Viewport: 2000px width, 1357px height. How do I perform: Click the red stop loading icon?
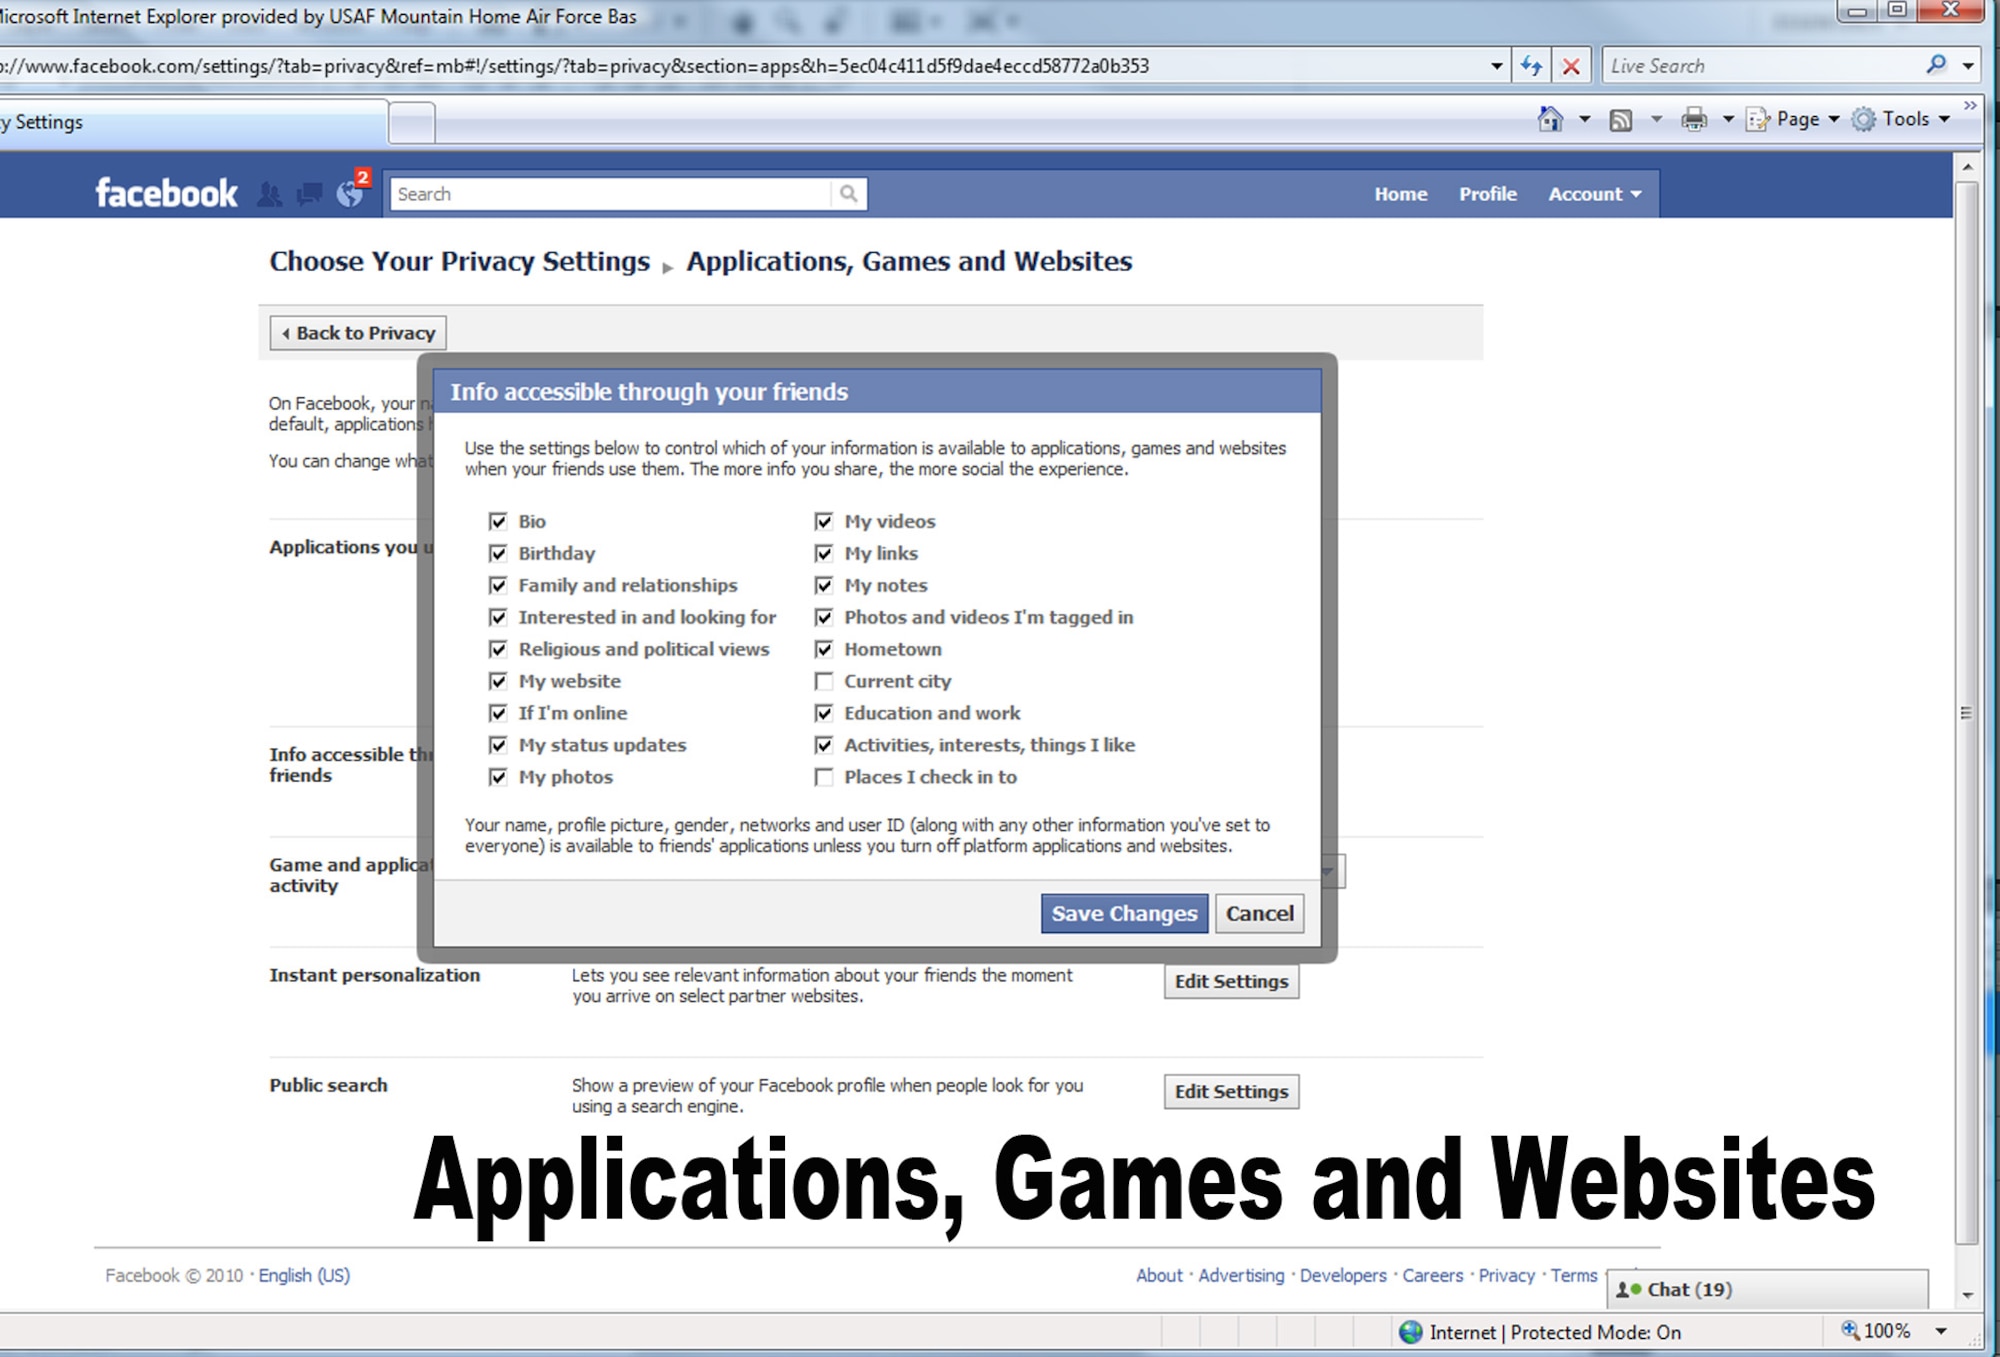point(1571,66)
